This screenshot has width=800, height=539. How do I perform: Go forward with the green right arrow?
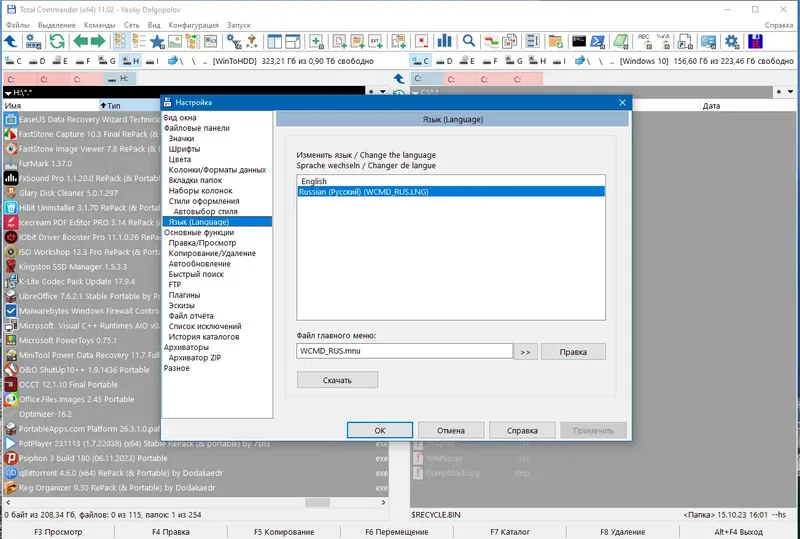(x=98, y=41)
